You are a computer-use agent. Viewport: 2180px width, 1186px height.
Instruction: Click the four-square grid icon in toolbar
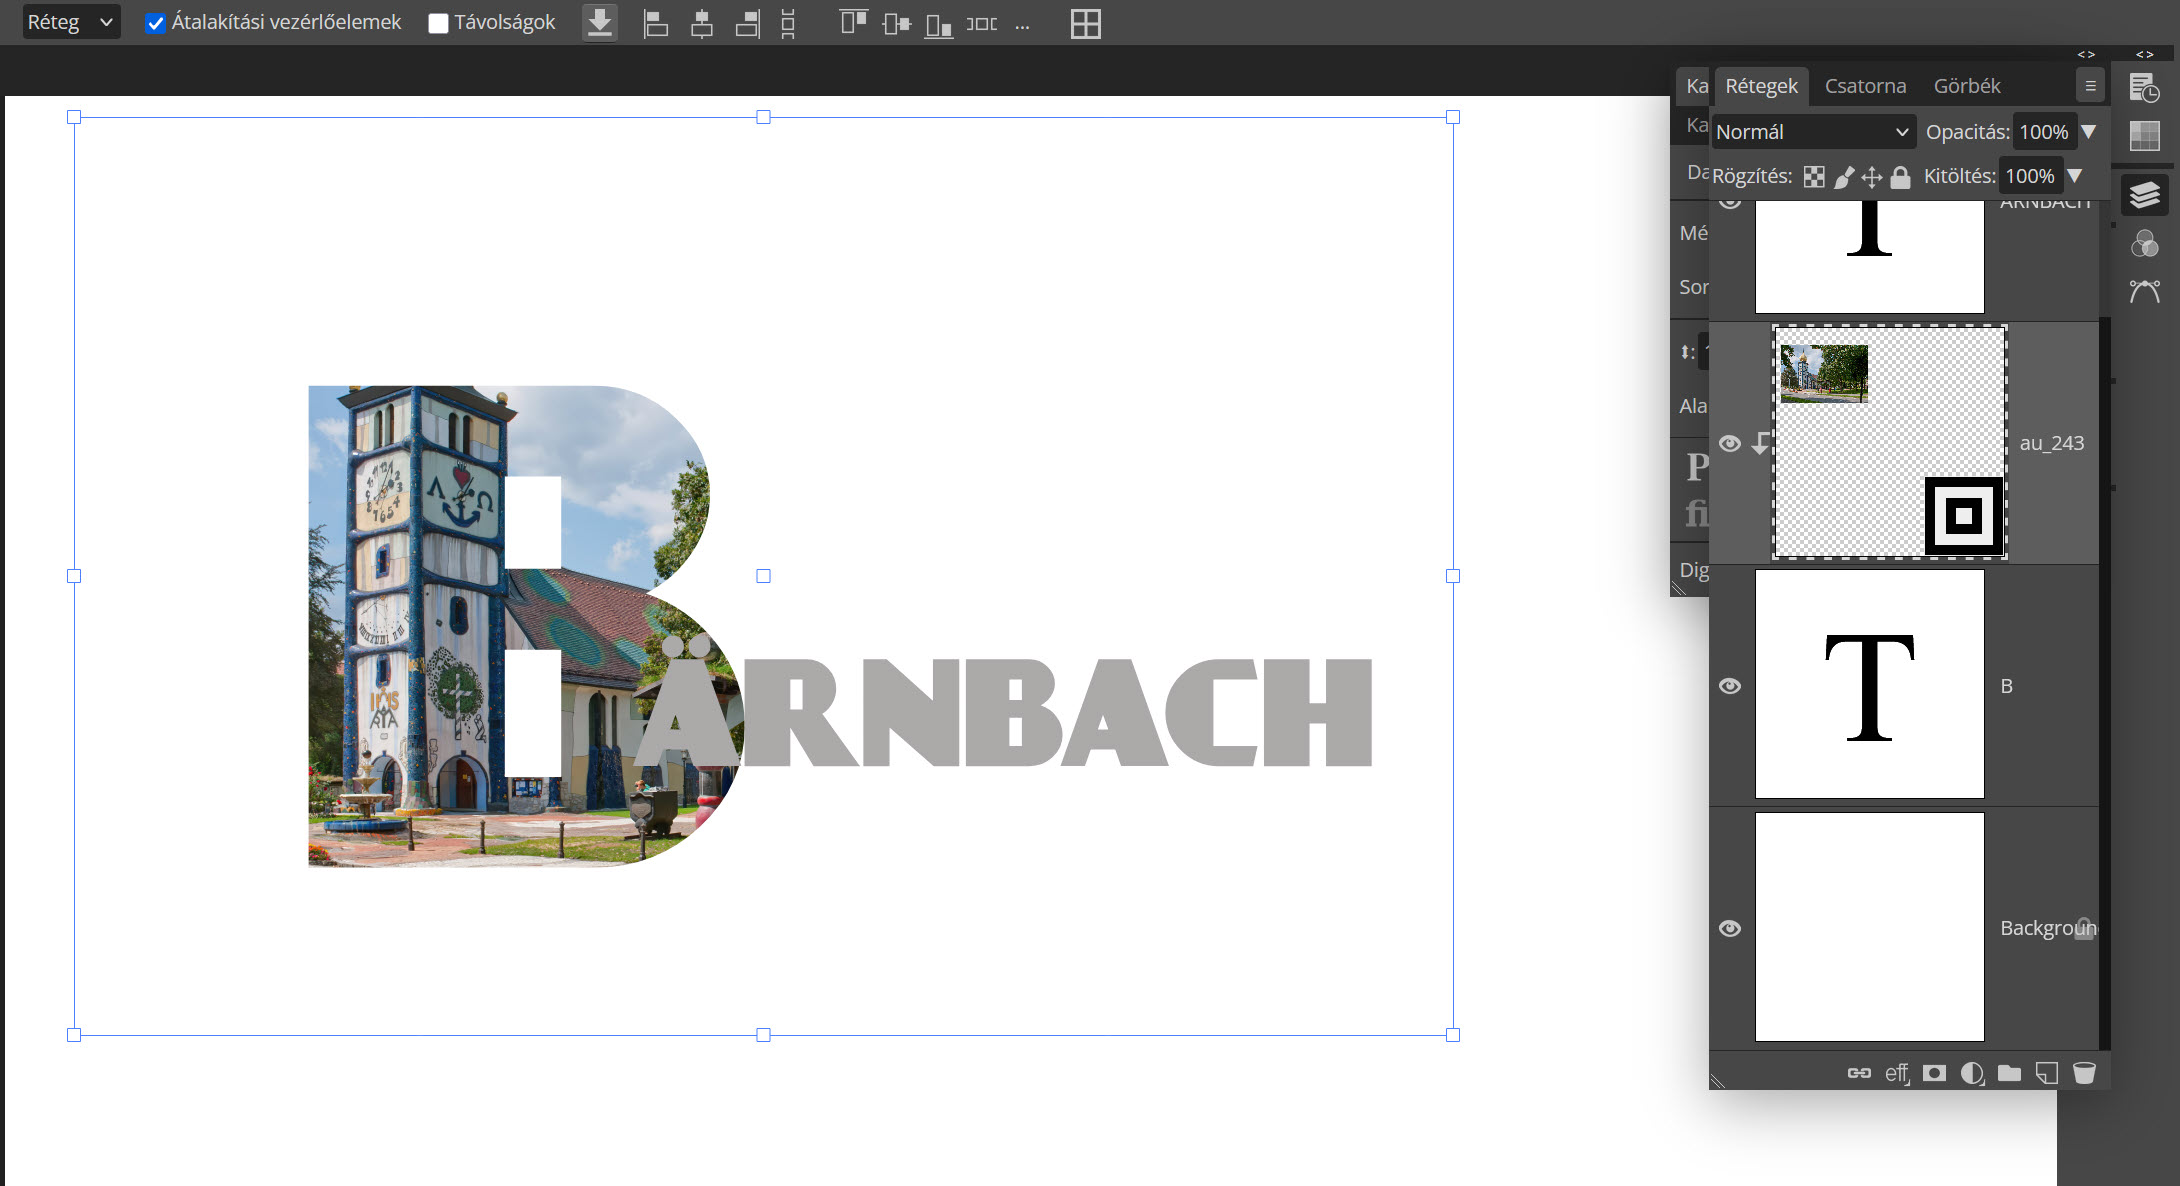1085,23
